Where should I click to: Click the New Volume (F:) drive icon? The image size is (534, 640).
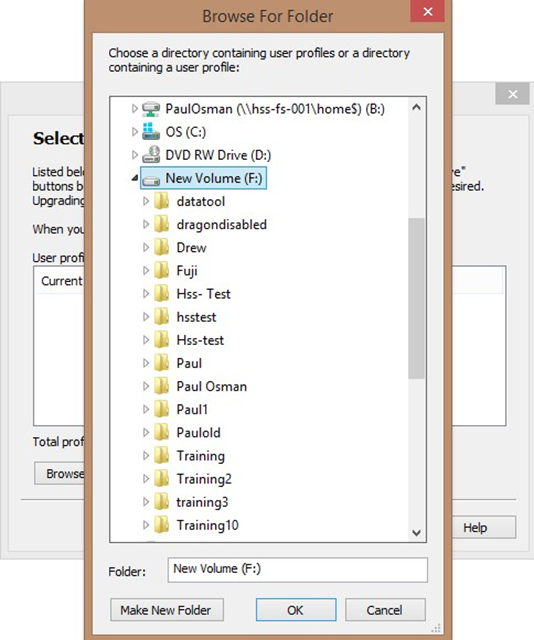[x=151, y=180]
